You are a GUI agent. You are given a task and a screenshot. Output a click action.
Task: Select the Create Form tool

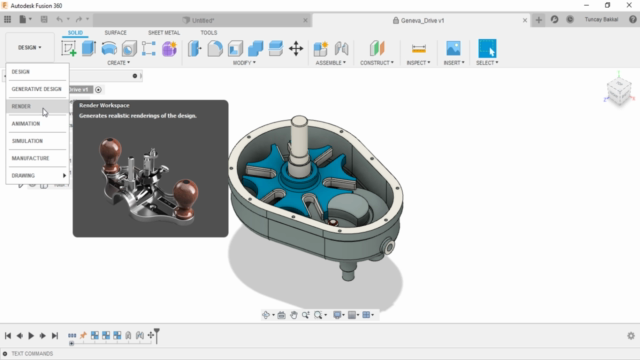[x=169, y=48]
